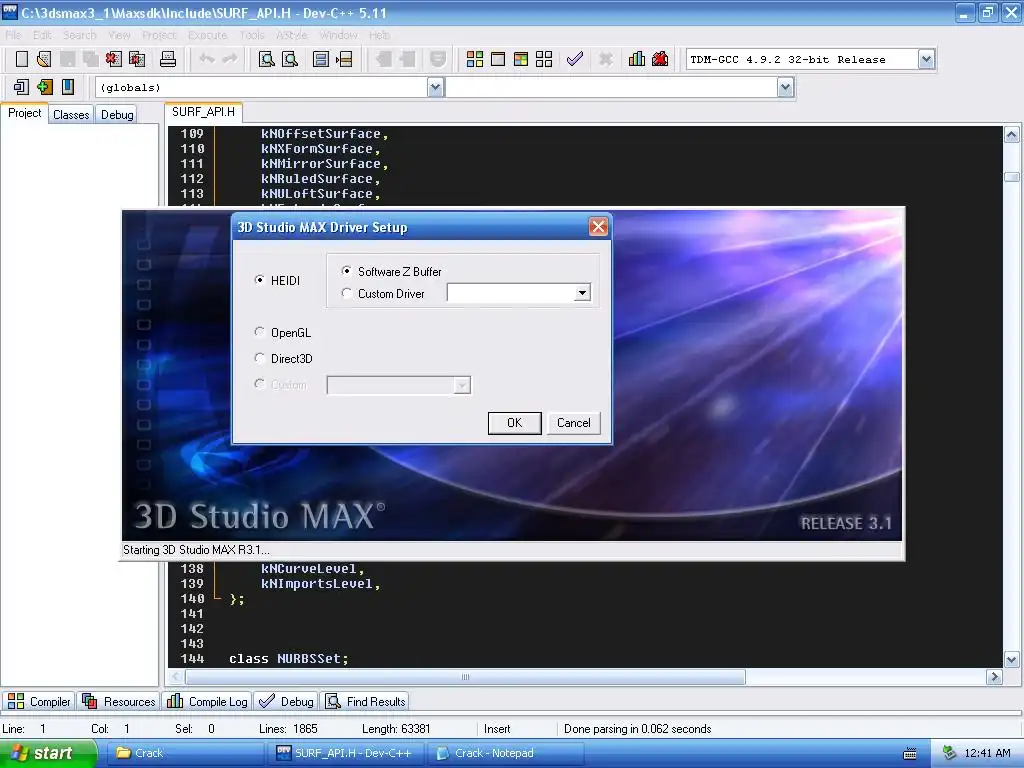Click the Run window icon

498,59
